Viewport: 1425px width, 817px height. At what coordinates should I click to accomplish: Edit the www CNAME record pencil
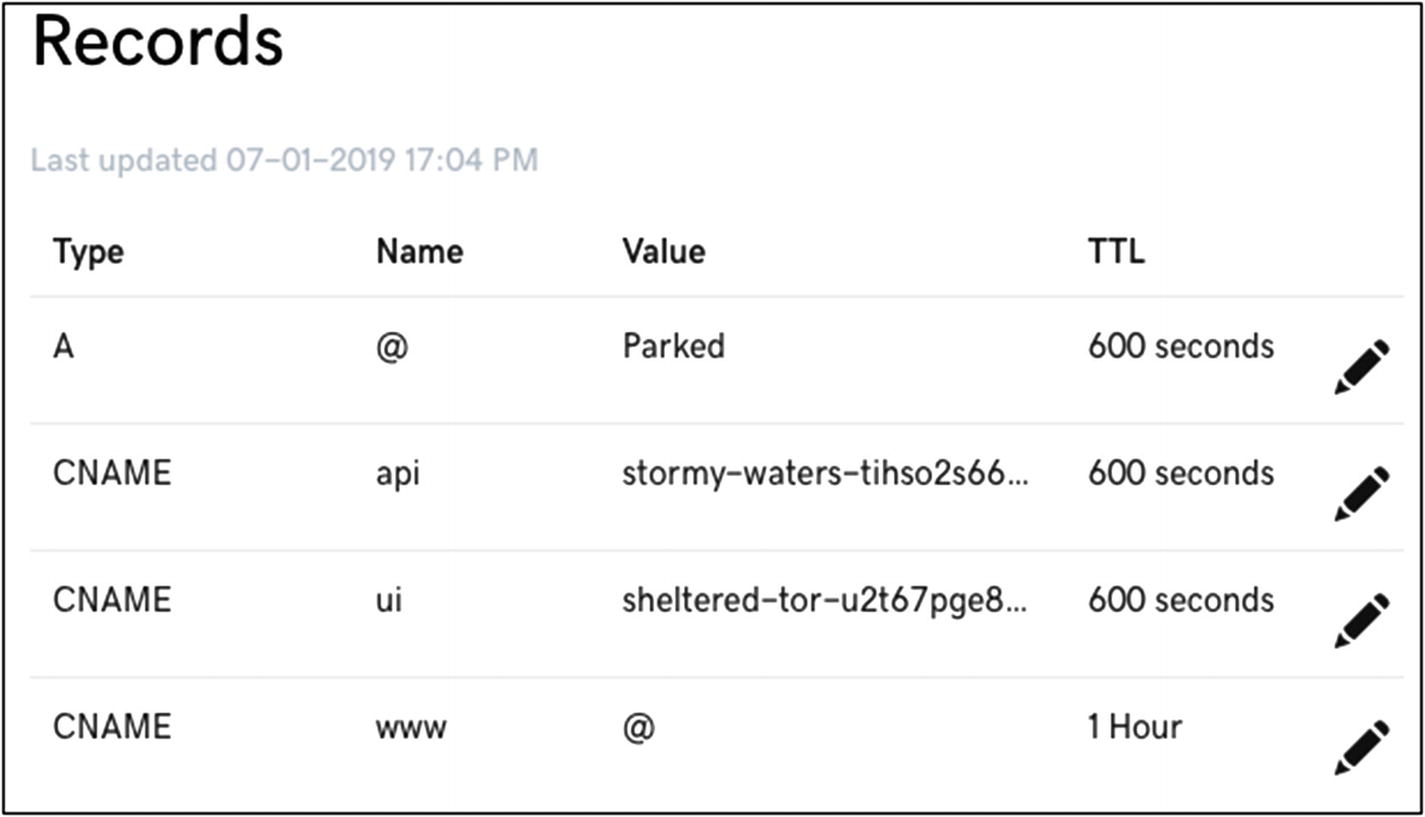[x=1361, y=746]
